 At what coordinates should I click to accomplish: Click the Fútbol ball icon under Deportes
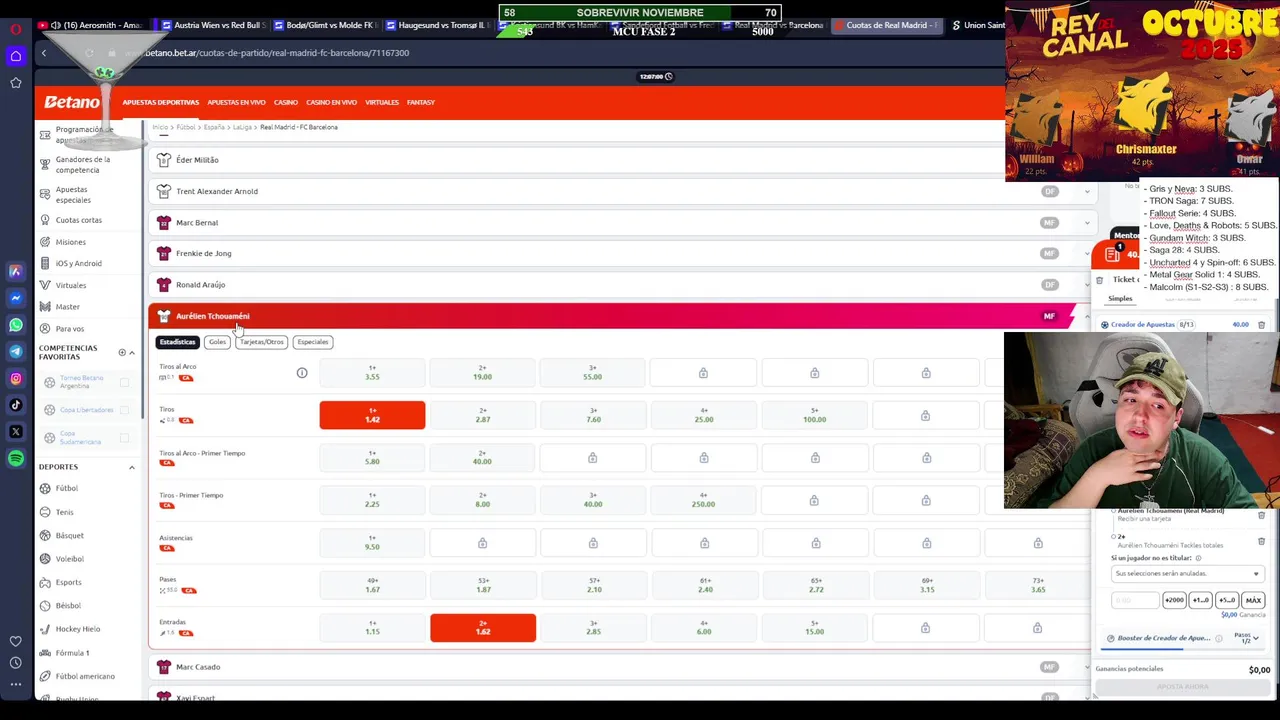[x=45, y=488]
